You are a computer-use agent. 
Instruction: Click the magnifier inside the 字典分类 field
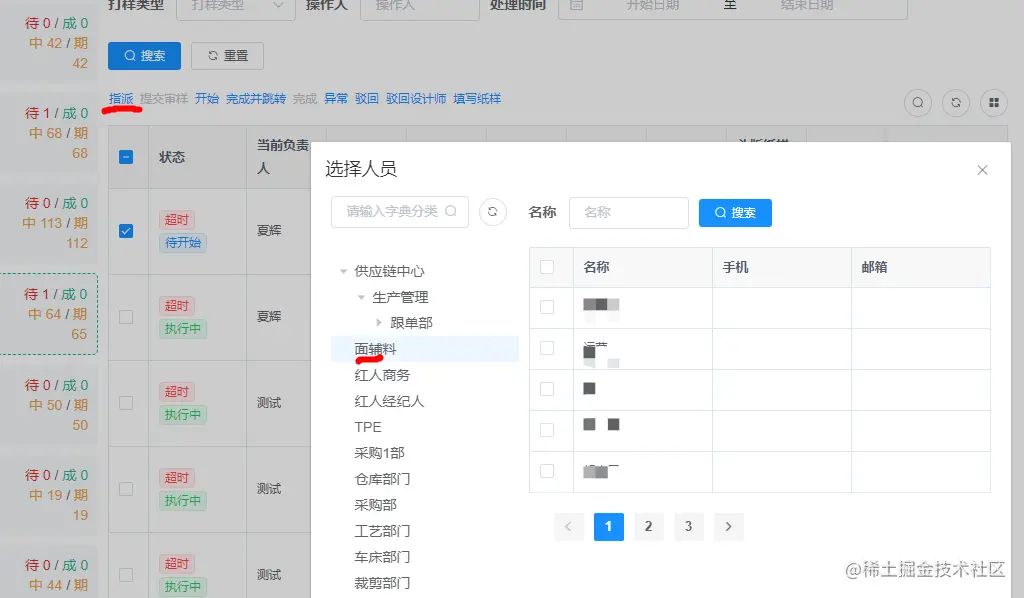(451, 211)
